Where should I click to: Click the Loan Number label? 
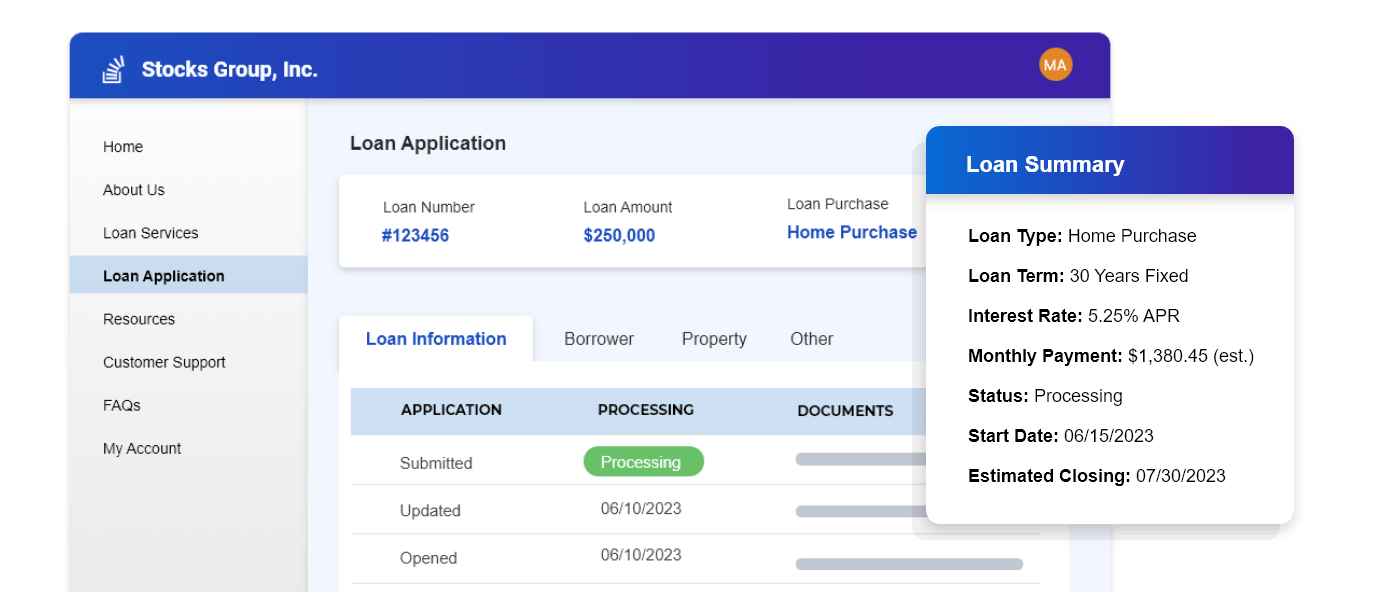pyautogui.click(x=429, y=207)
